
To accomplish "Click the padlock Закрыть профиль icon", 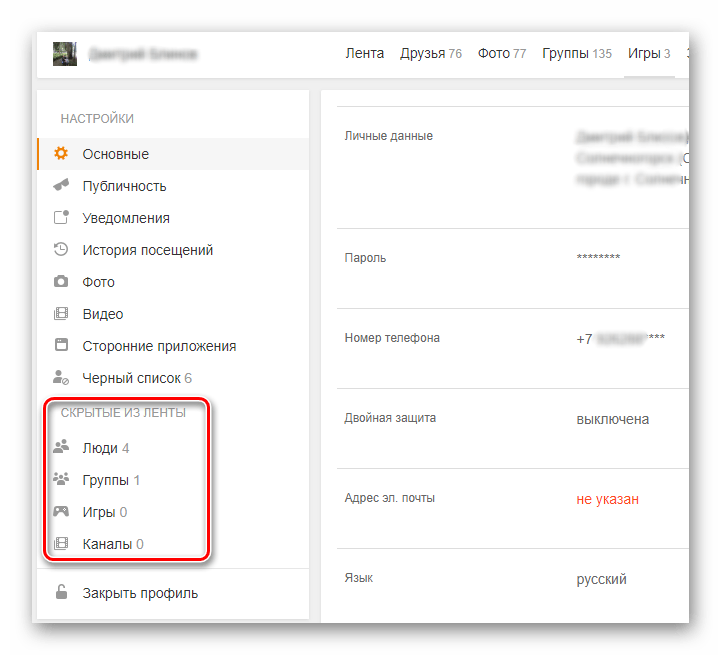I will [x=61, y=592].
